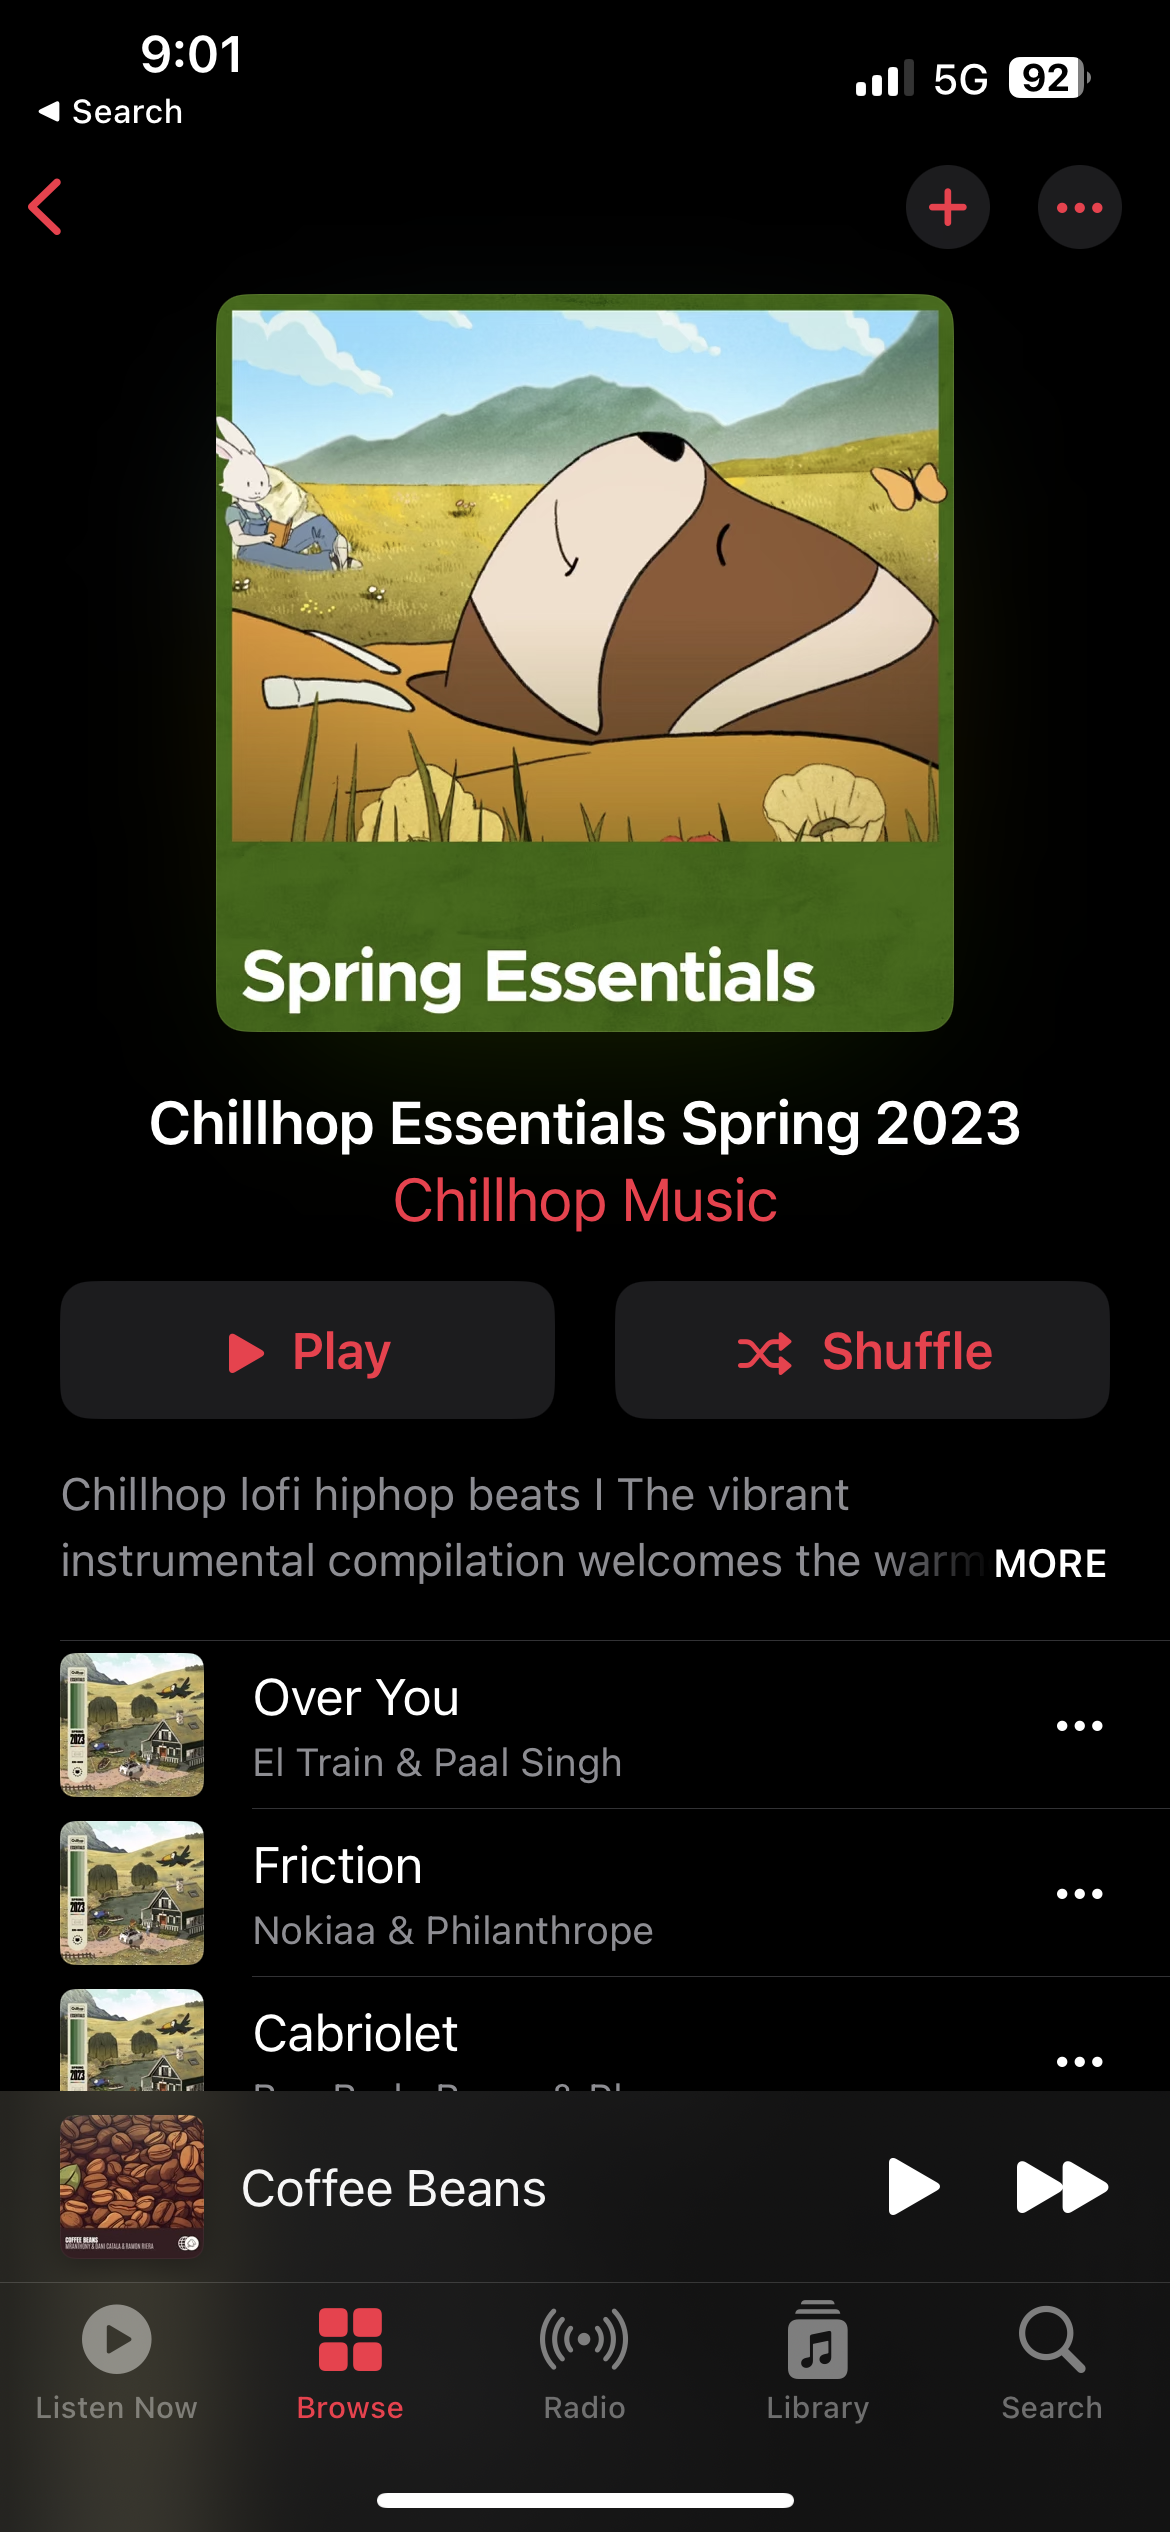
Task: Open the Search tab
Action: coord(1052,2364)
